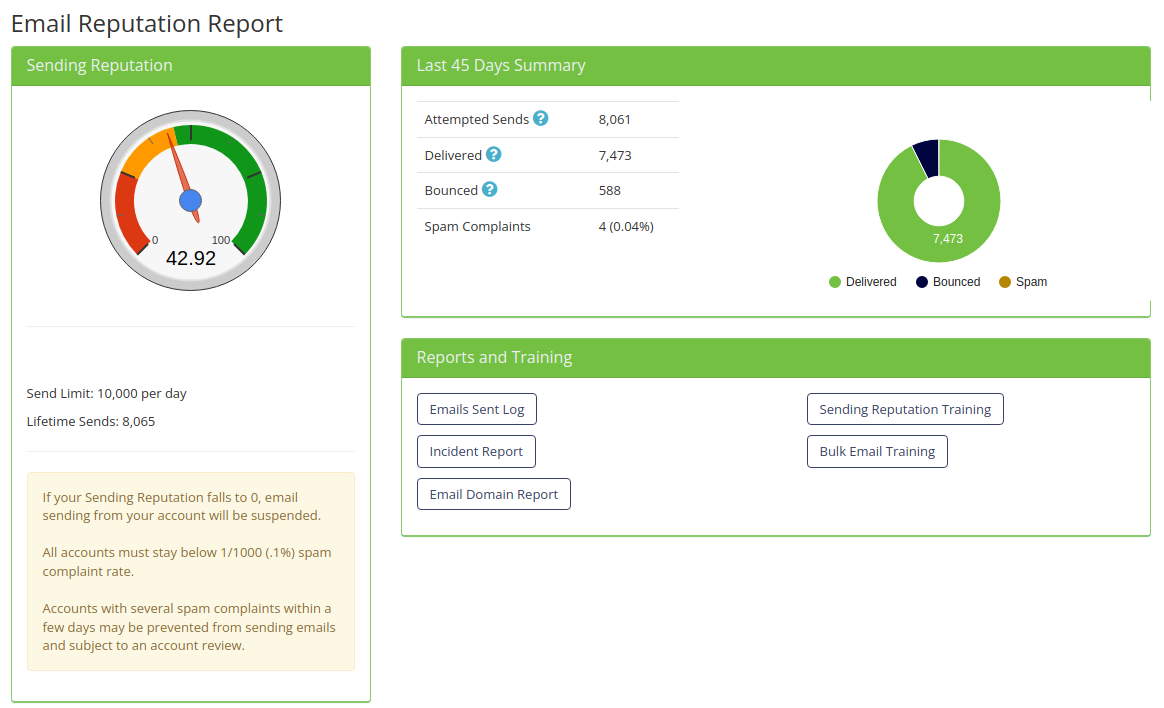Click the Last 45 Days Summary header
The width and height of the screenshot is (1164, 708).
point(776,66)
